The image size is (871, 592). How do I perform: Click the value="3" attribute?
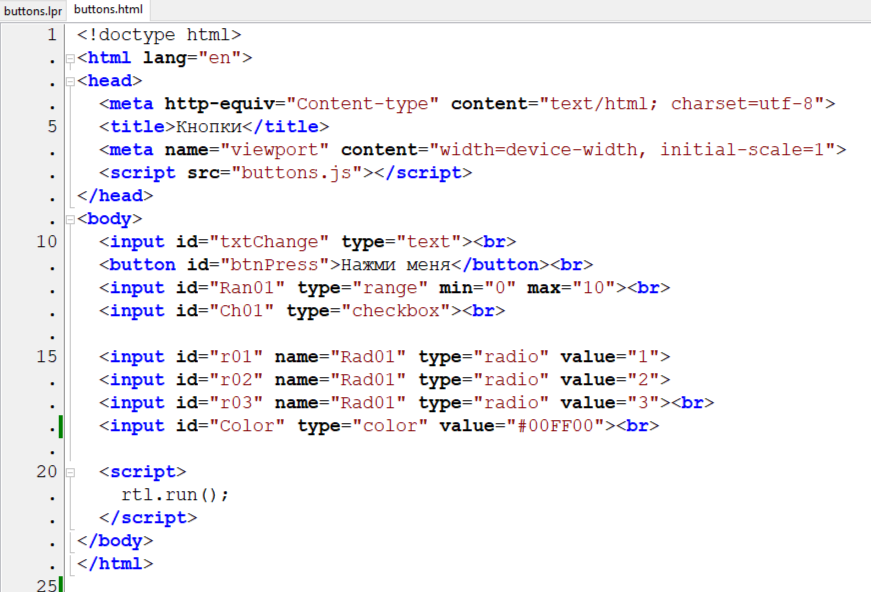610,403
